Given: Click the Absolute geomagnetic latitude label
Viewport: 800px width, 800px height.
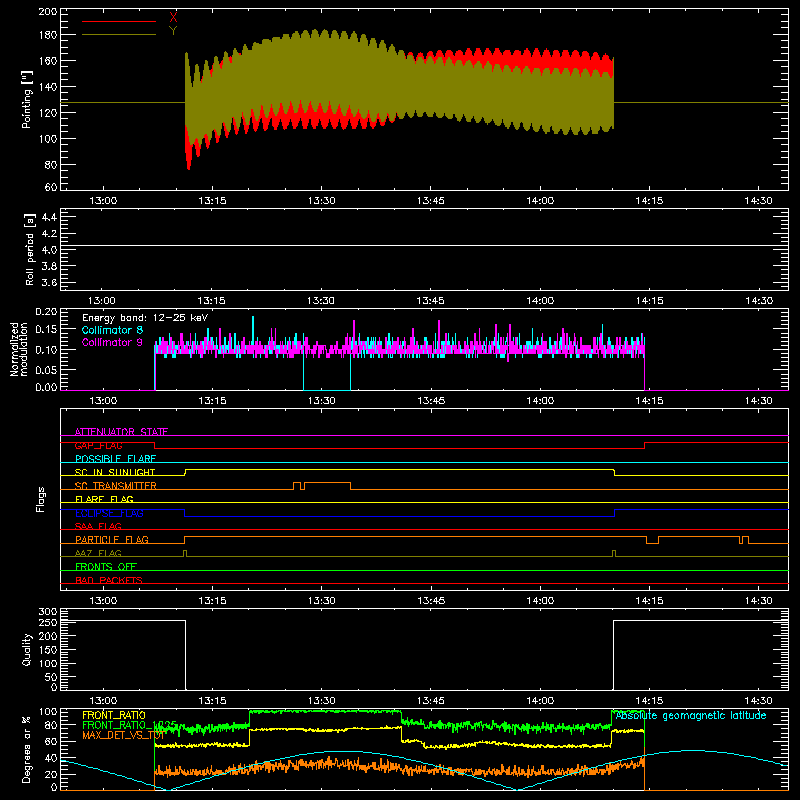Looking at the screenshot, I should pos(691,715).
